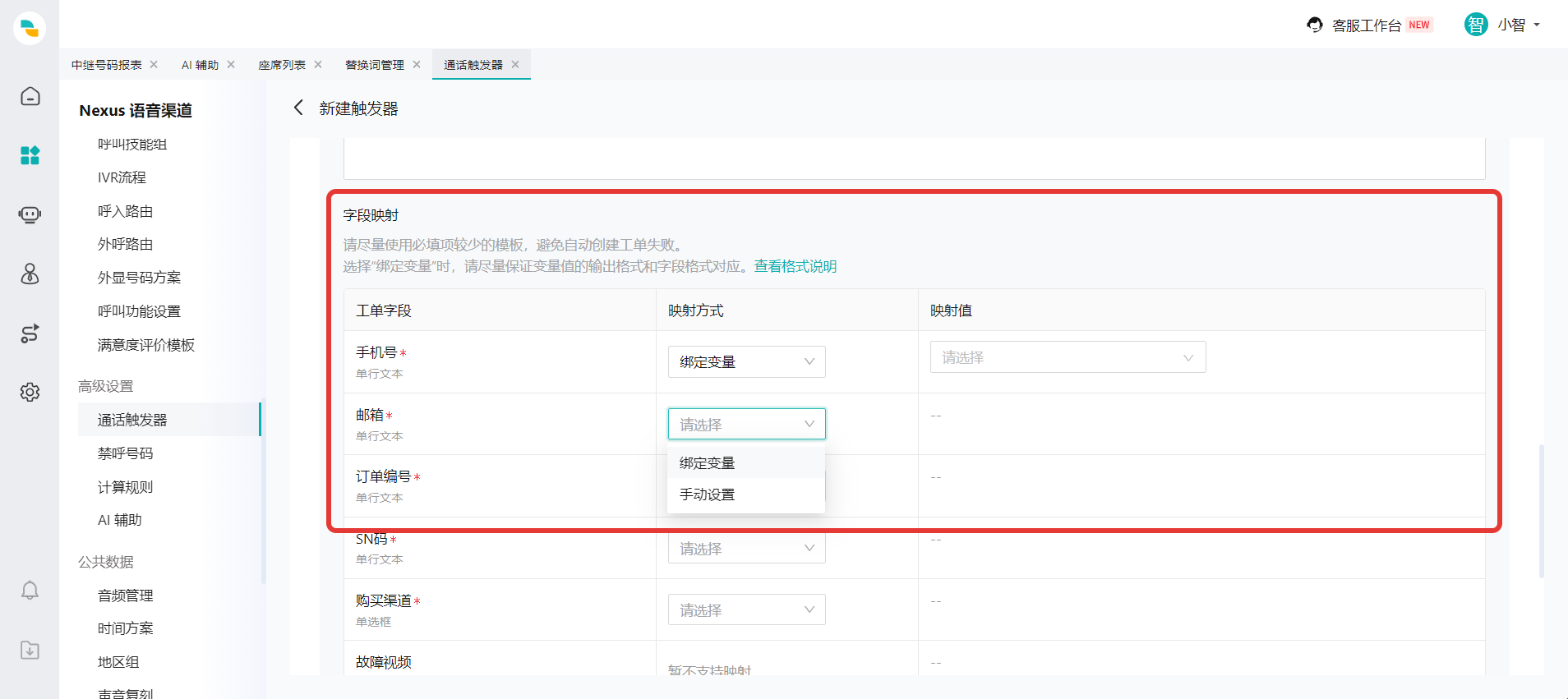The height and width of the screenshot is (699, 1568).
Task: Choose 绑定变量 from the open dropdown list
Action: [x=746, y=463]
